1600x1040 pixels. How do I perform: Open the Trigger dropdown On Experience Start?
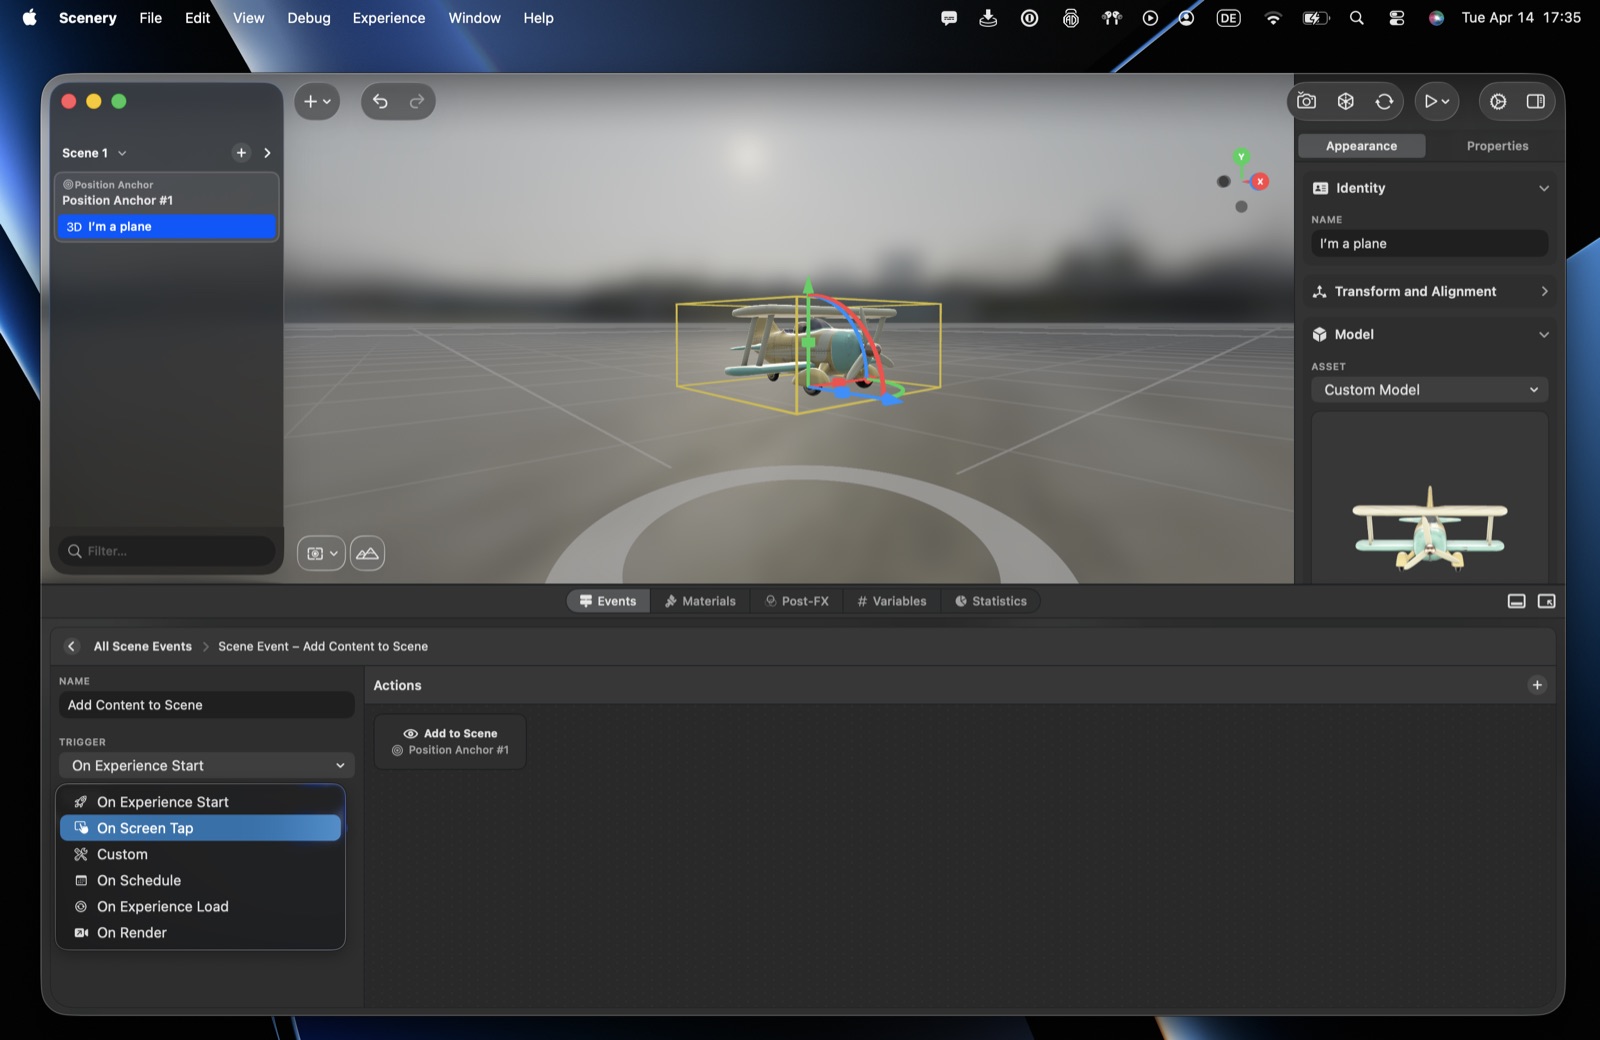click(207, 766)
